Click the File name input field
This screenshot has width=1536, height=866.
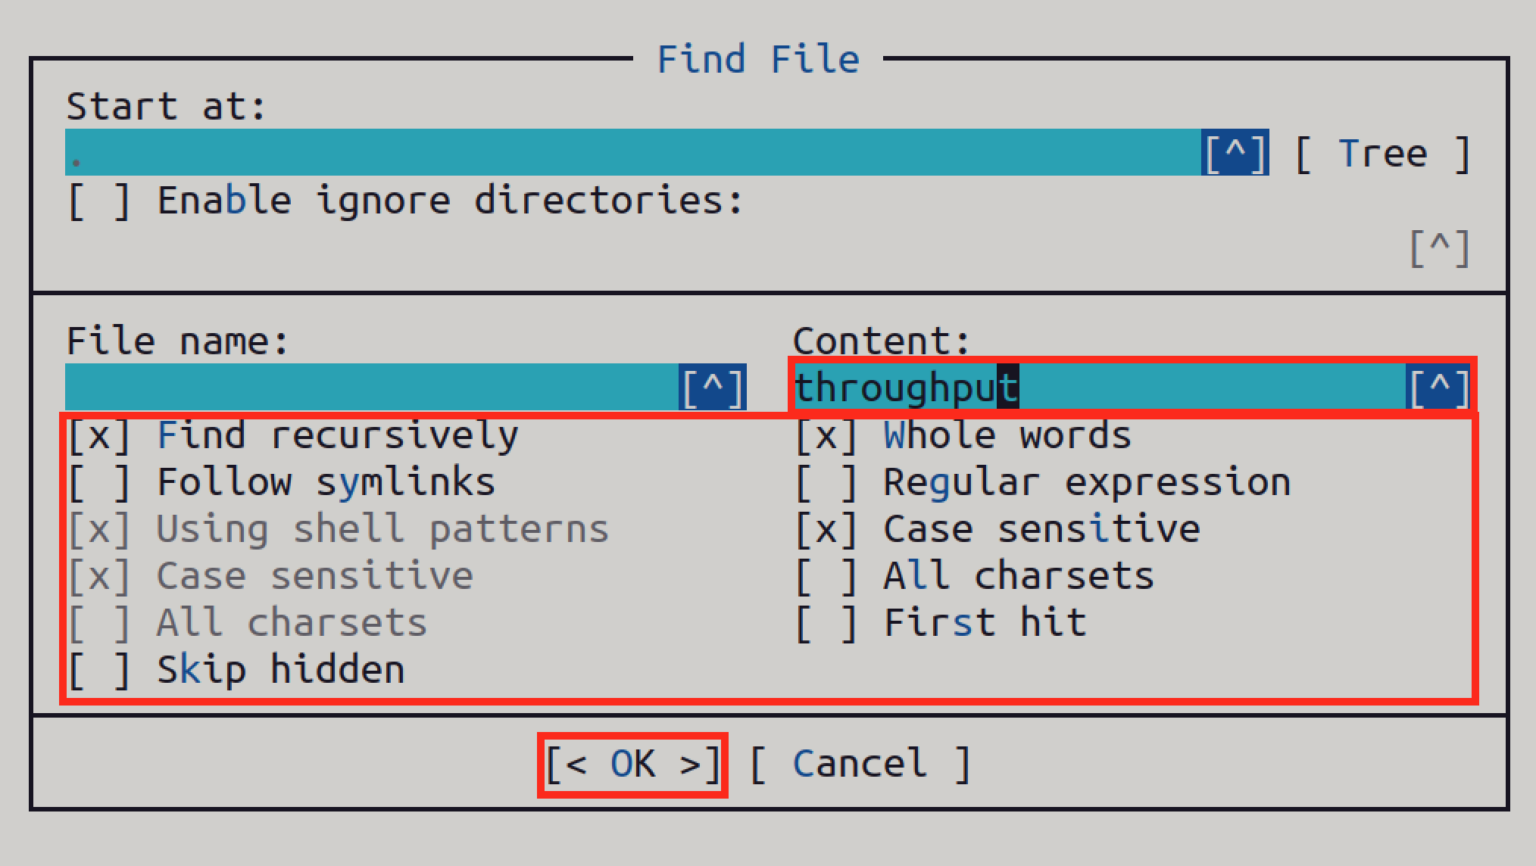point(370,388)
